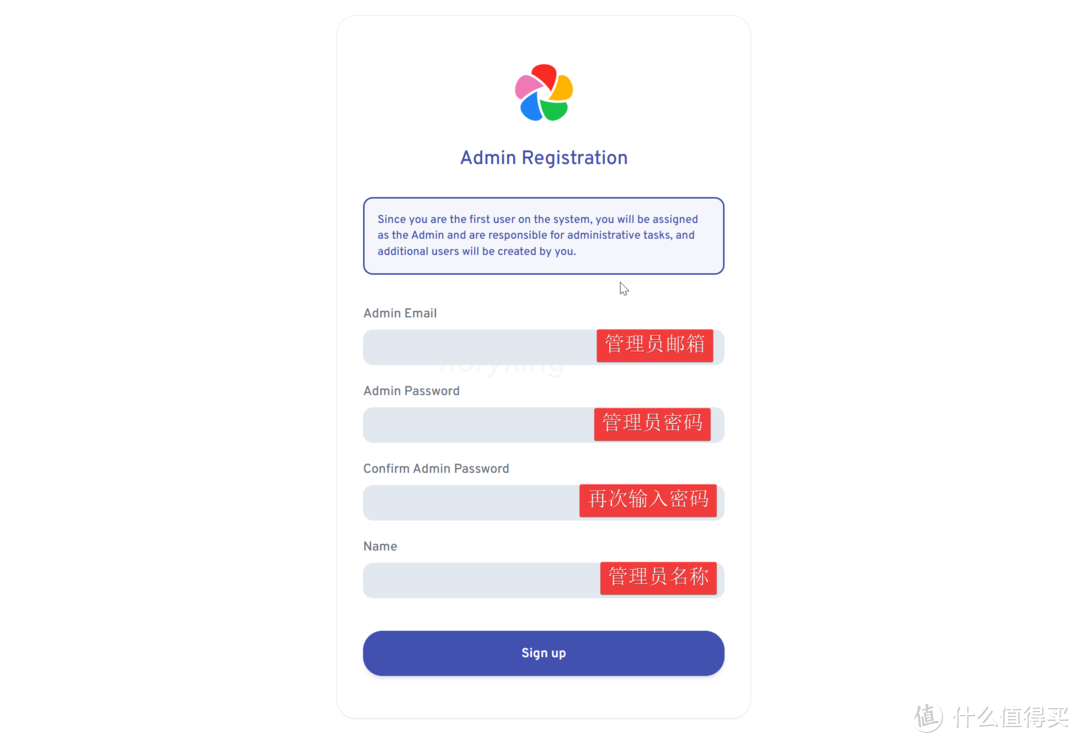Screen dimensions: 1080x743
Task: Click the red 管理员名称 annotation tag
Action: 658,578
